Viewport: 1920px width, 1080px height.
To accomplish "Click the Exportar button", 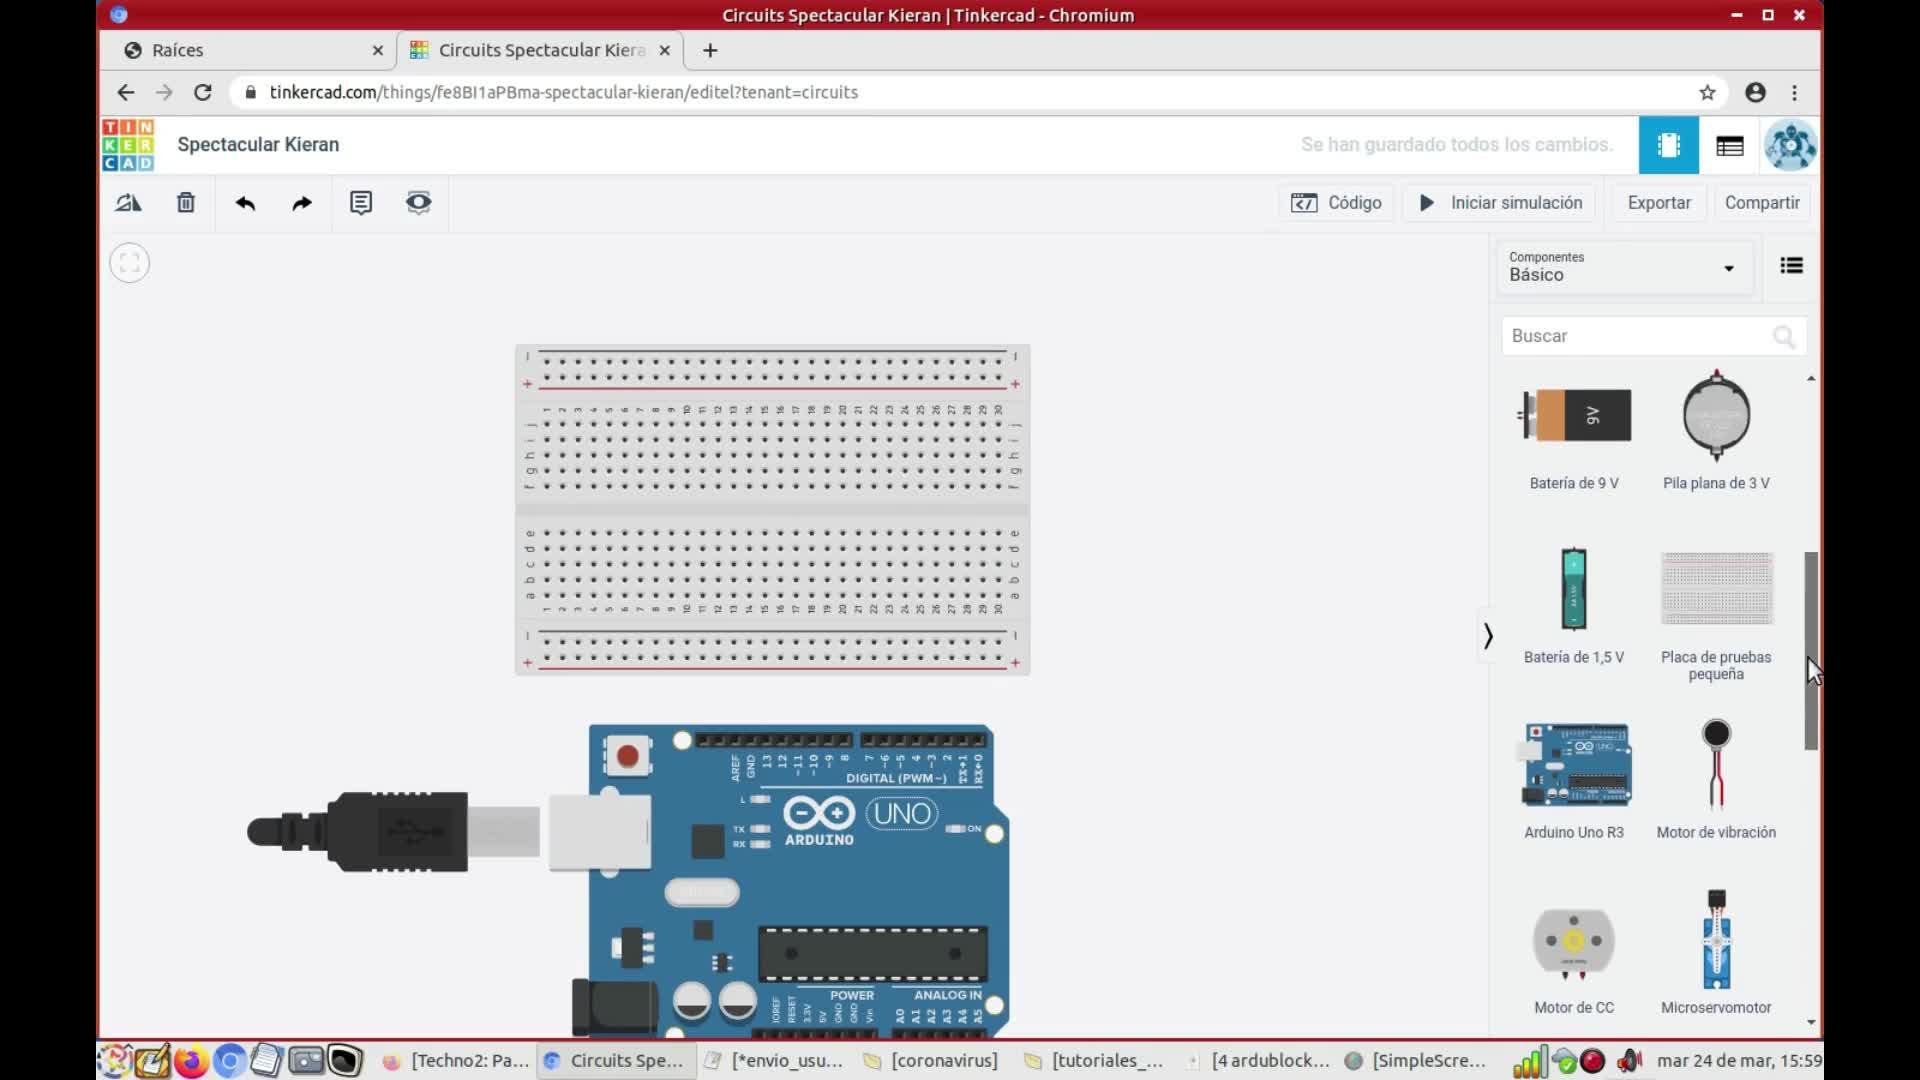I will [x=1658, y=203].
